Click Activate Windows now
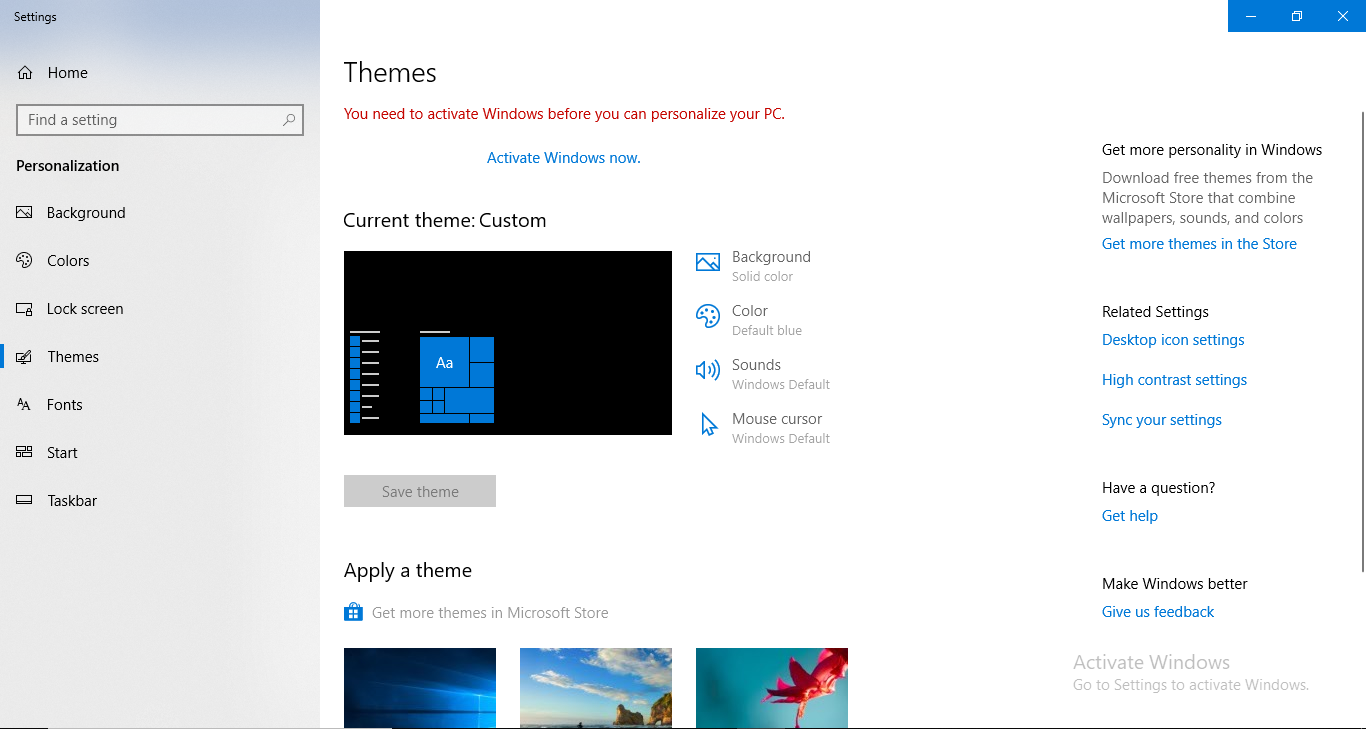This screenshot has width=1366, height=729. [x=562, y=157]
